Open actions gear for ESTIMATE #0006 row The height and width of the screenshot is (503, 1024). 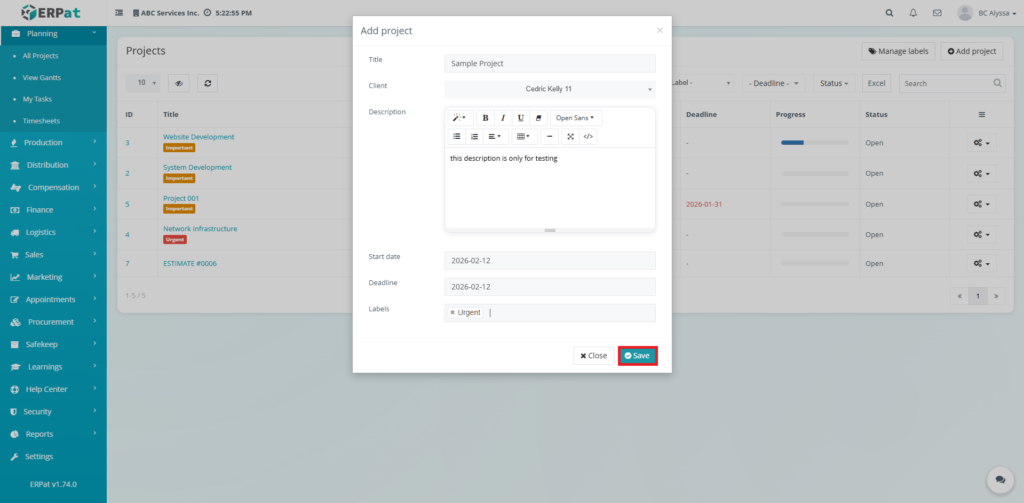pyautogui.click(x=982, y=264)
